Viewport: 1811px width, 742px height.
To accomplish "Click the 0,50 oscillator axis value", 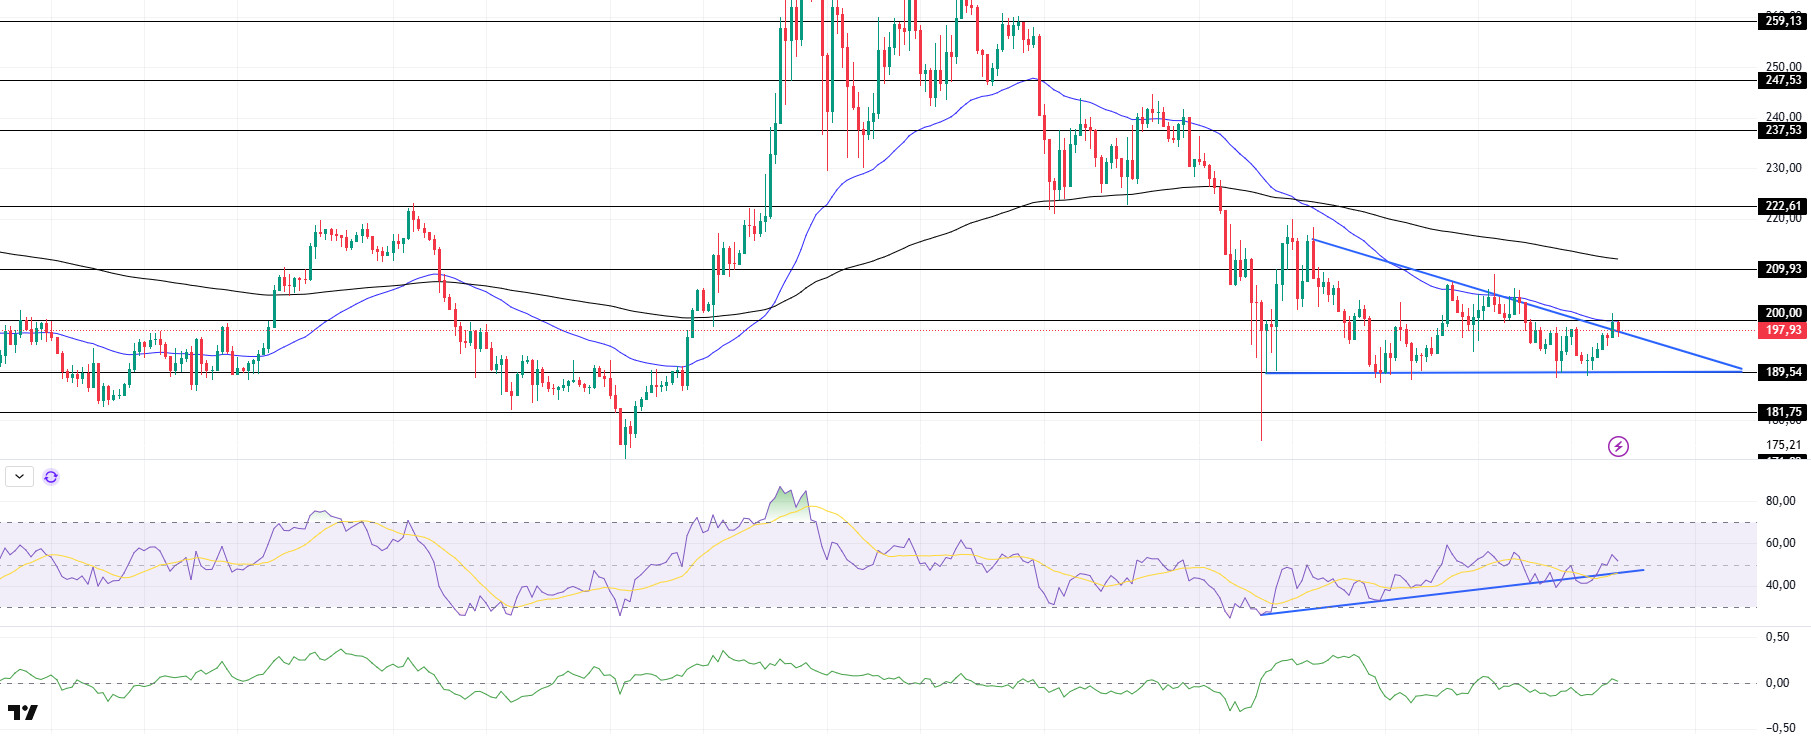I will pyautogui.click(x=1777, y=637).
